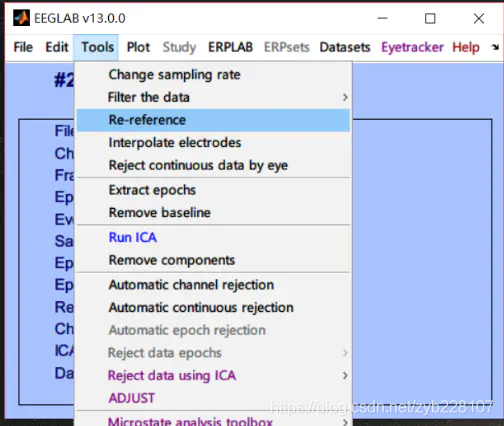Image resolution: width=504 pixels, height=426 pixels.
Task: Click the MATLAB logo icon in title bar
Action: tap(21, 18)
